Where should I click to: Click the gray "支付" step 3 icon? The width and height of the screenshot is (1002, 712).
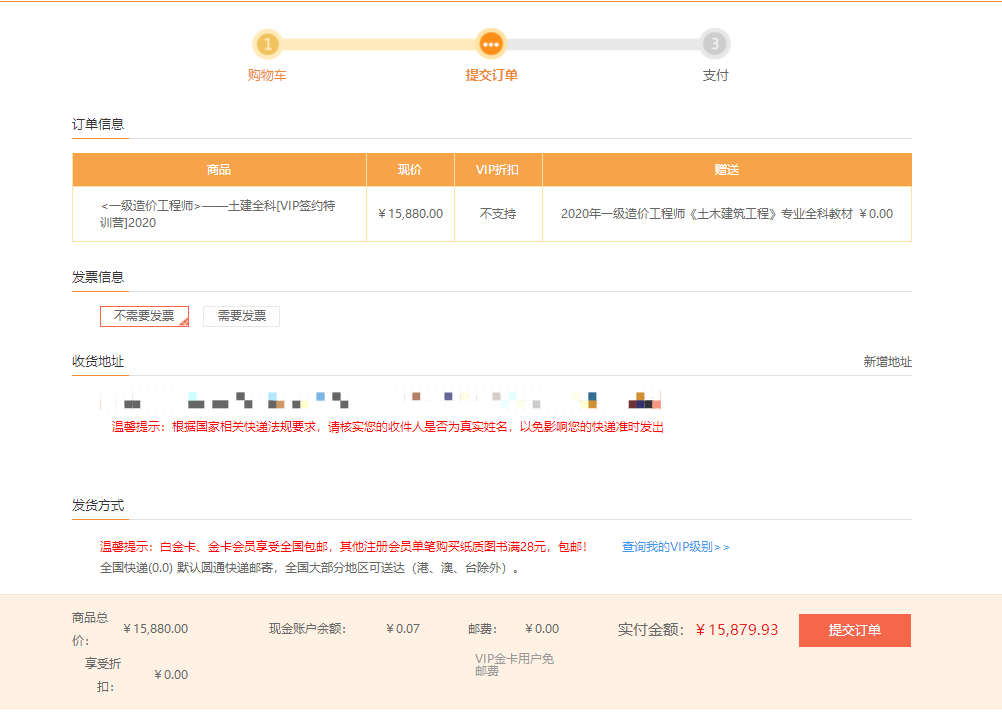point(714,45)
